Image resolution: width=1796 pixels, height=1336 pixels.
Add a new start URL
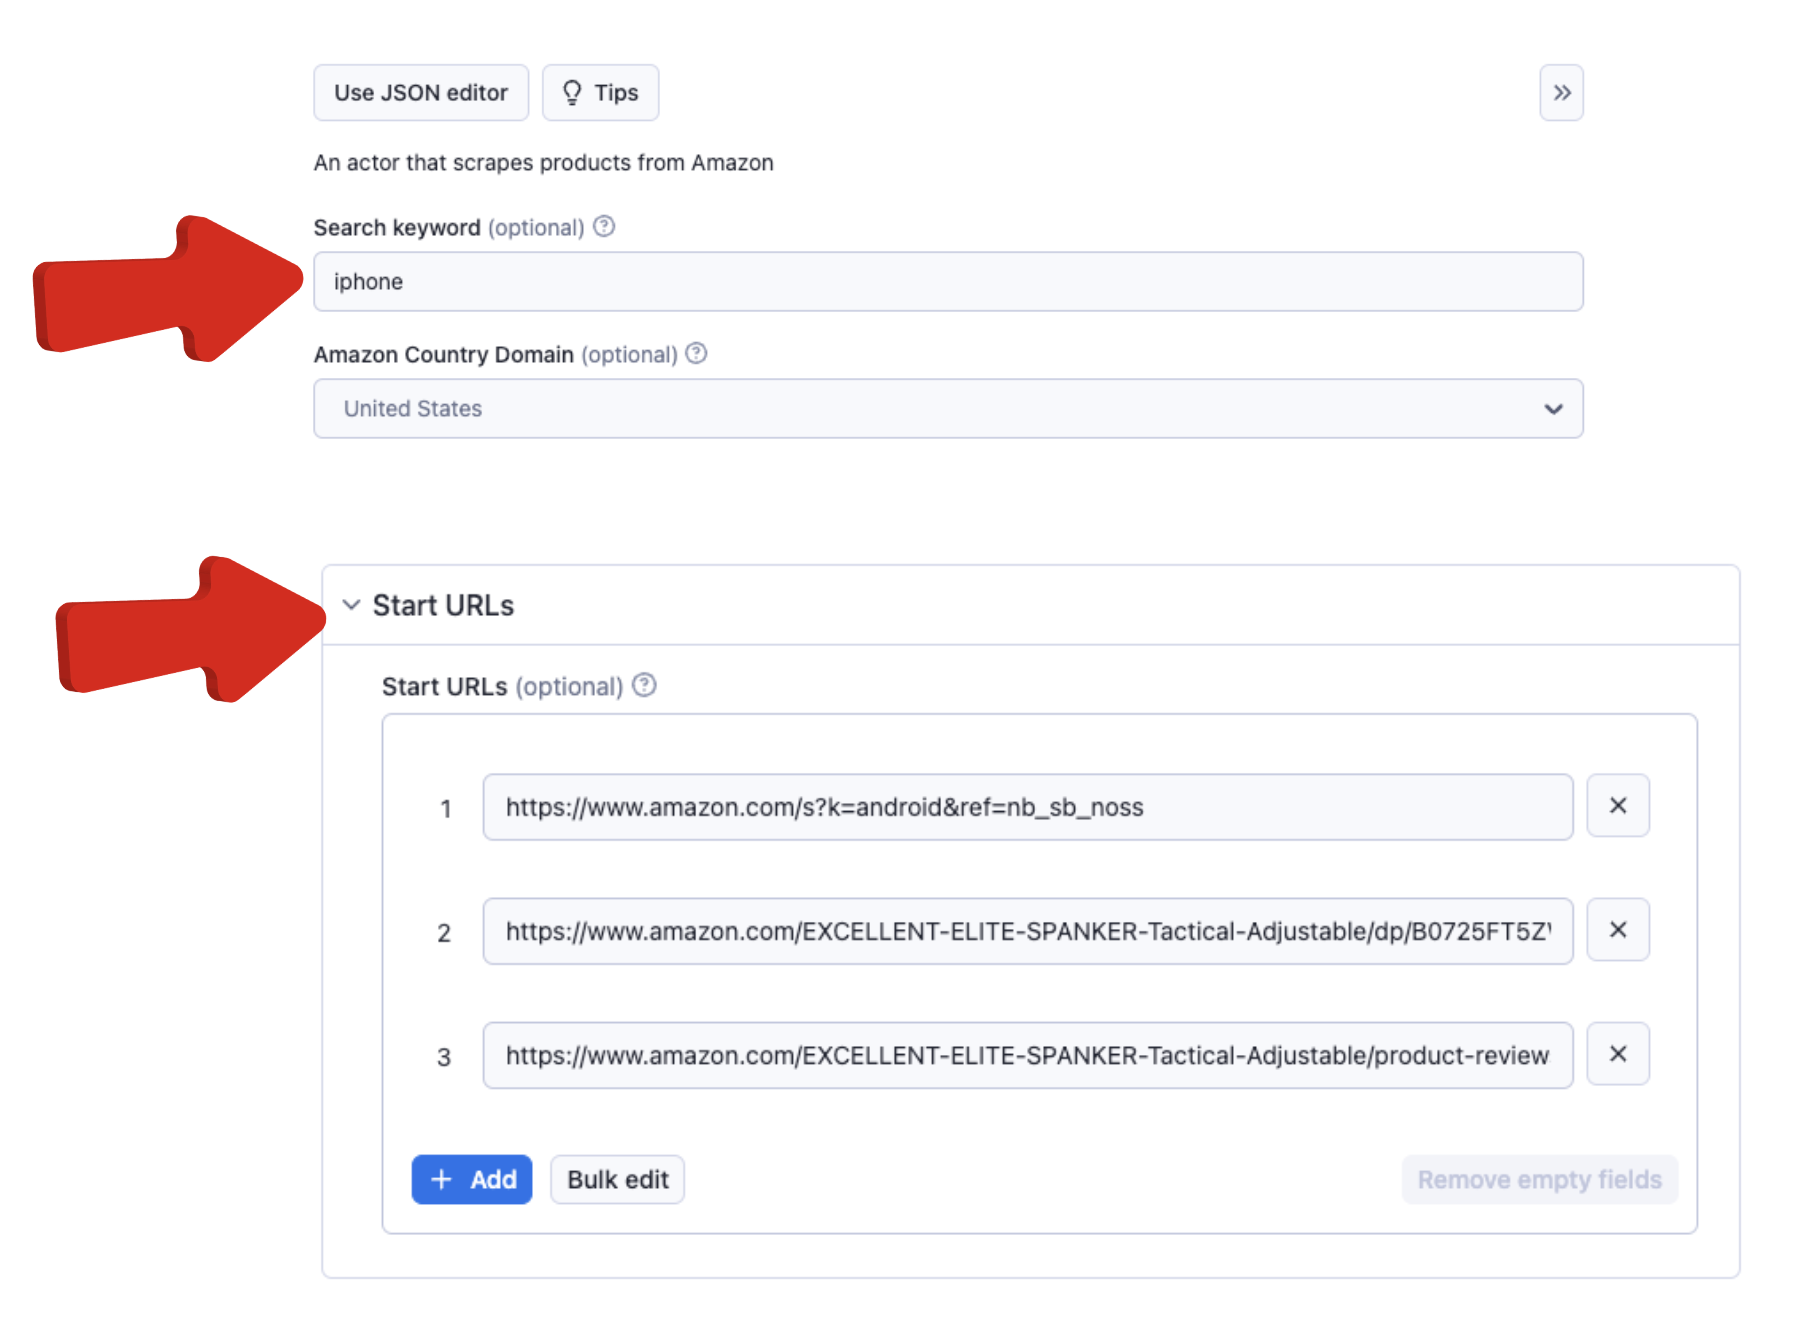(472, 1180)
